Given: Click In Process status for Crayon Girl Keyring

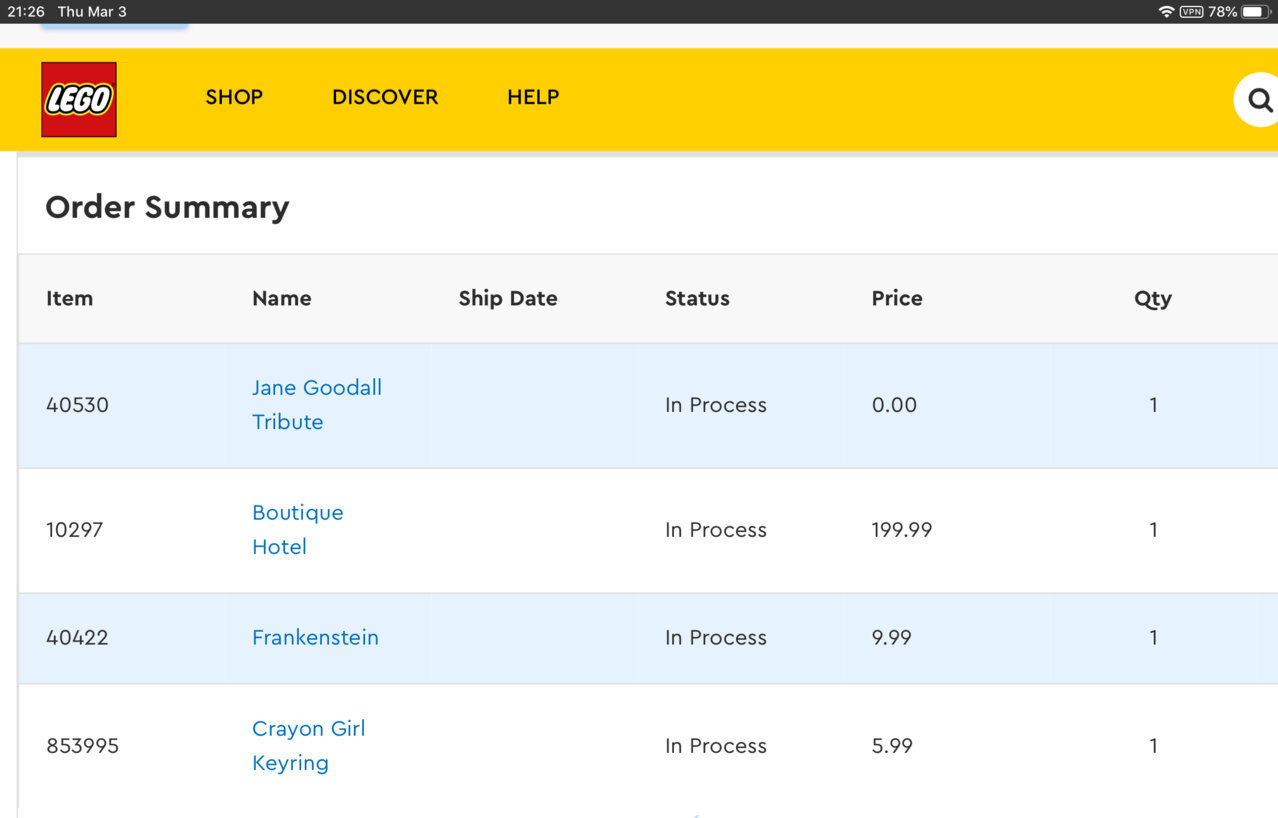Looking at the screenshot, I should pos(716,746).
